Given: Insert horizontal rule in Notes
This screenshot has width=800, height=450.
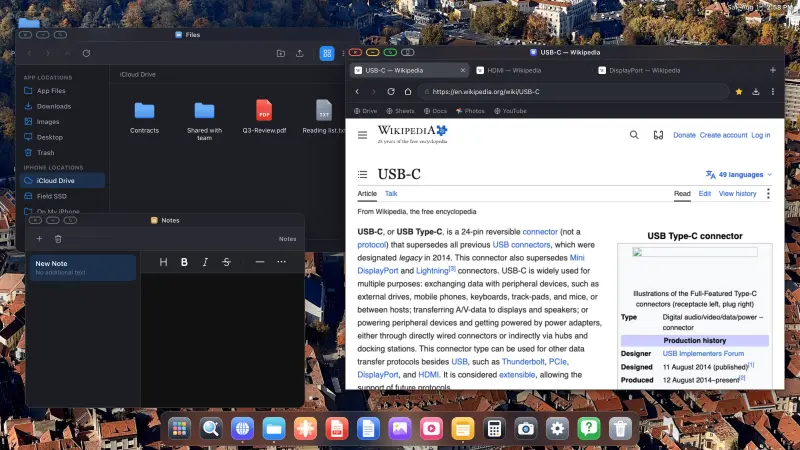Looking at the screenshot, I should (x=260, y=262).
